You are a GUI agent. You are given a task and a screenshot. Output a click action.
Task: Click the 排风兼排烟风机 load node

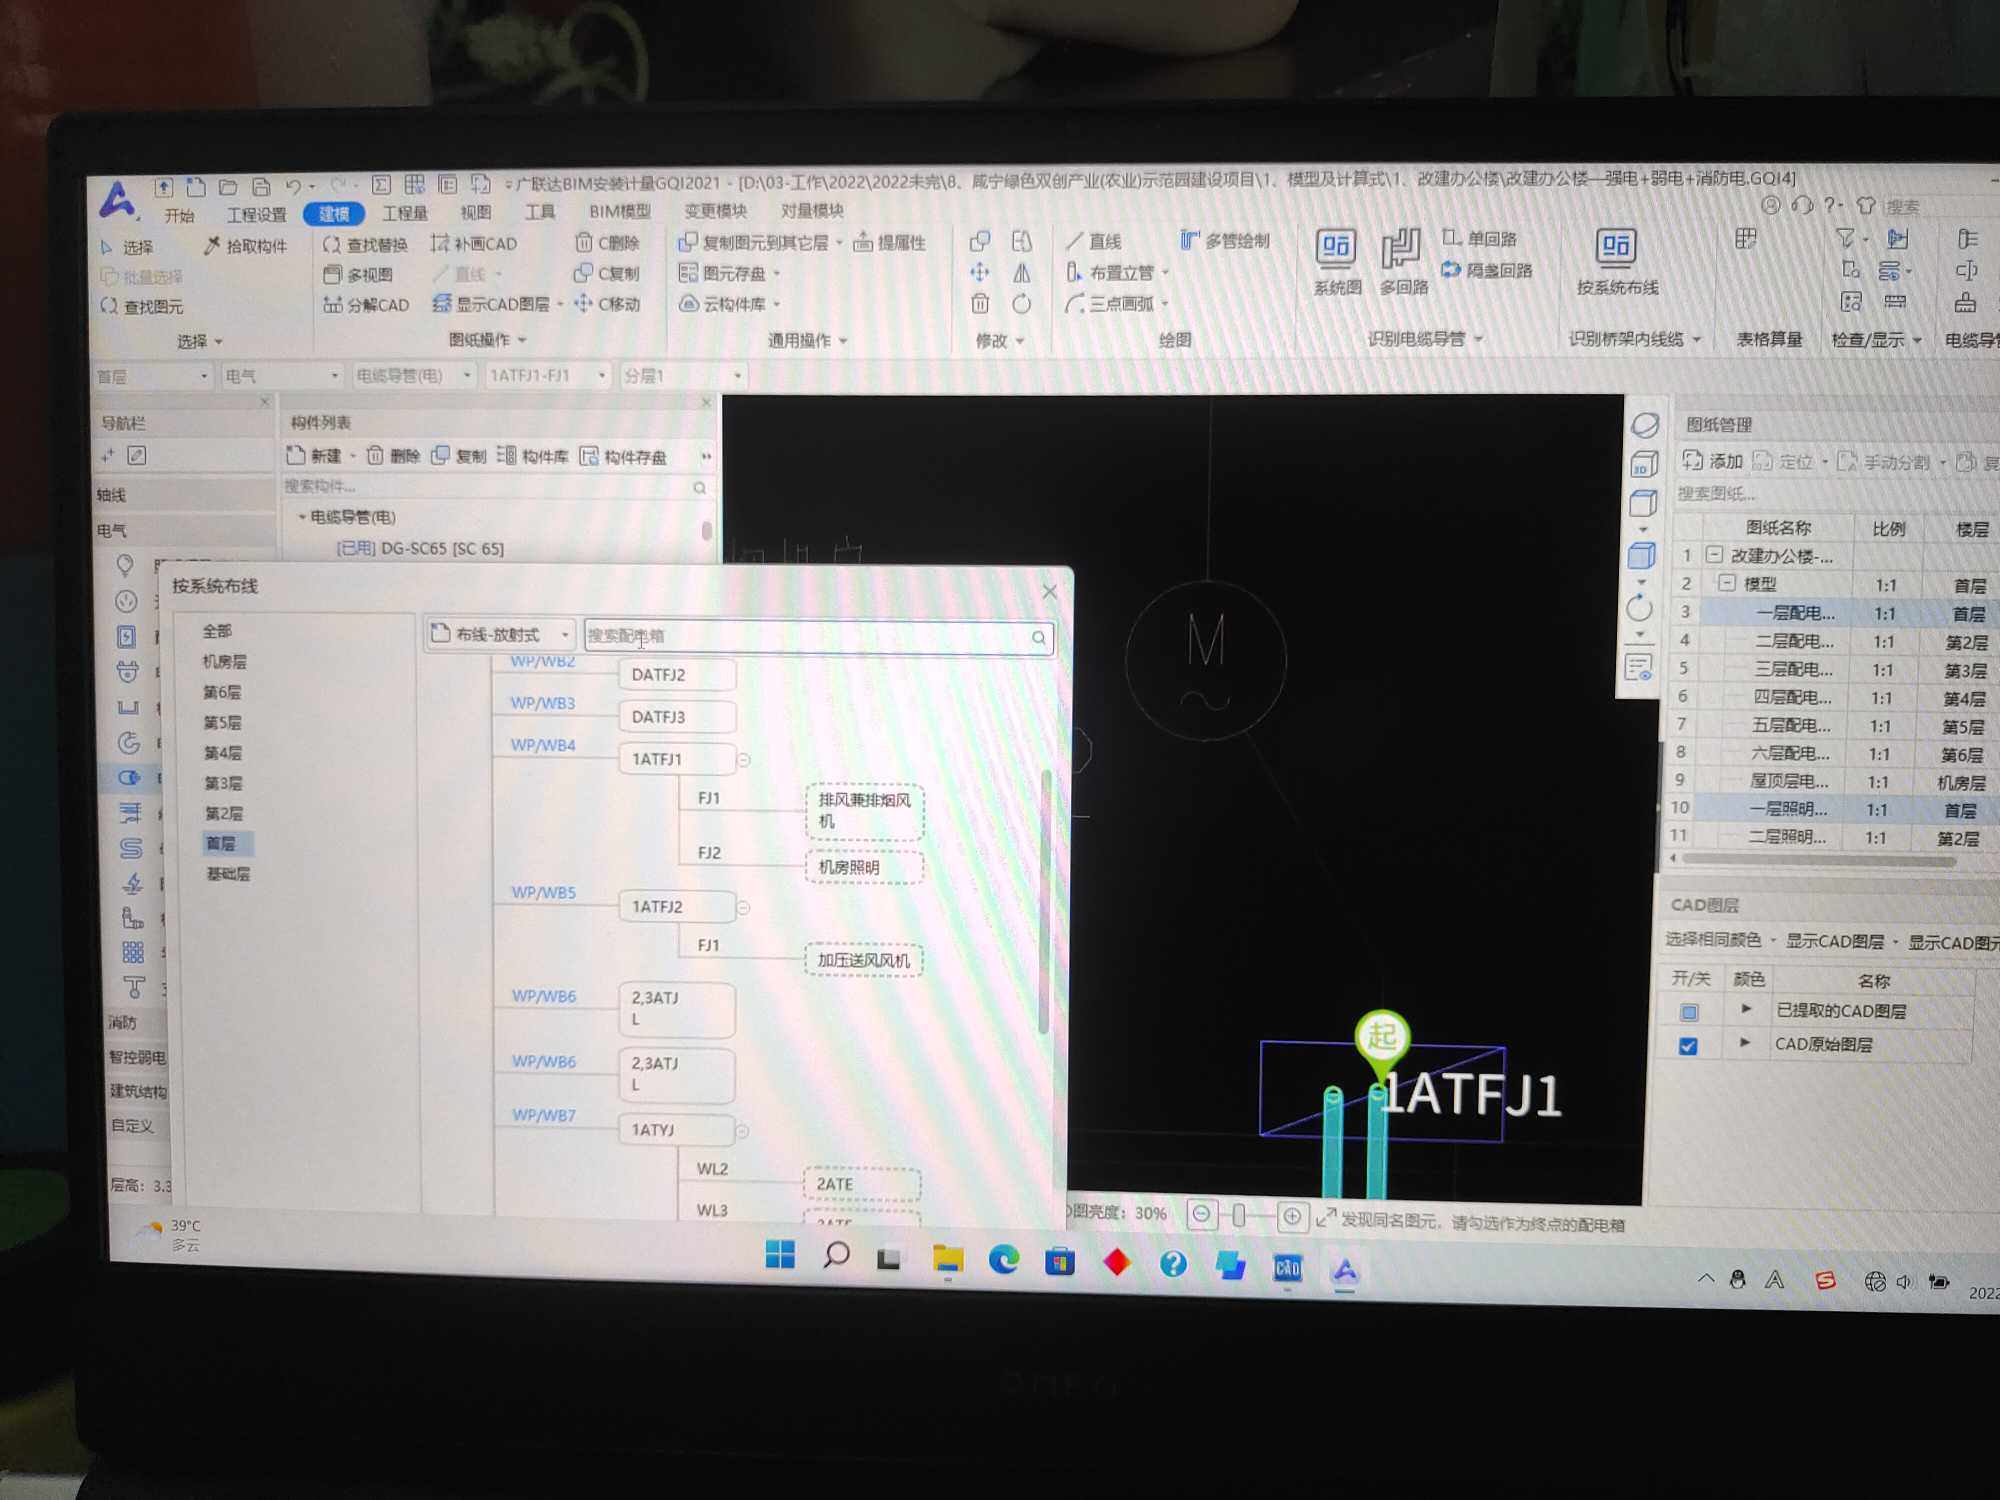point(865,811)
